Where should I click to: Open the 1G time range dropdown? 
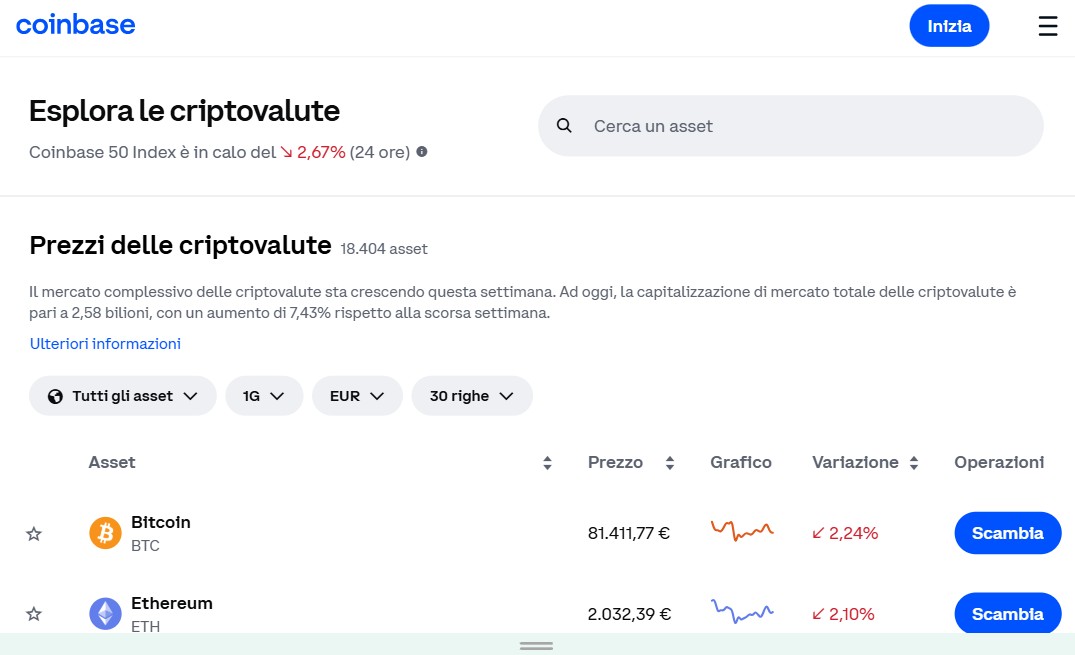click(x=264, y=396)
